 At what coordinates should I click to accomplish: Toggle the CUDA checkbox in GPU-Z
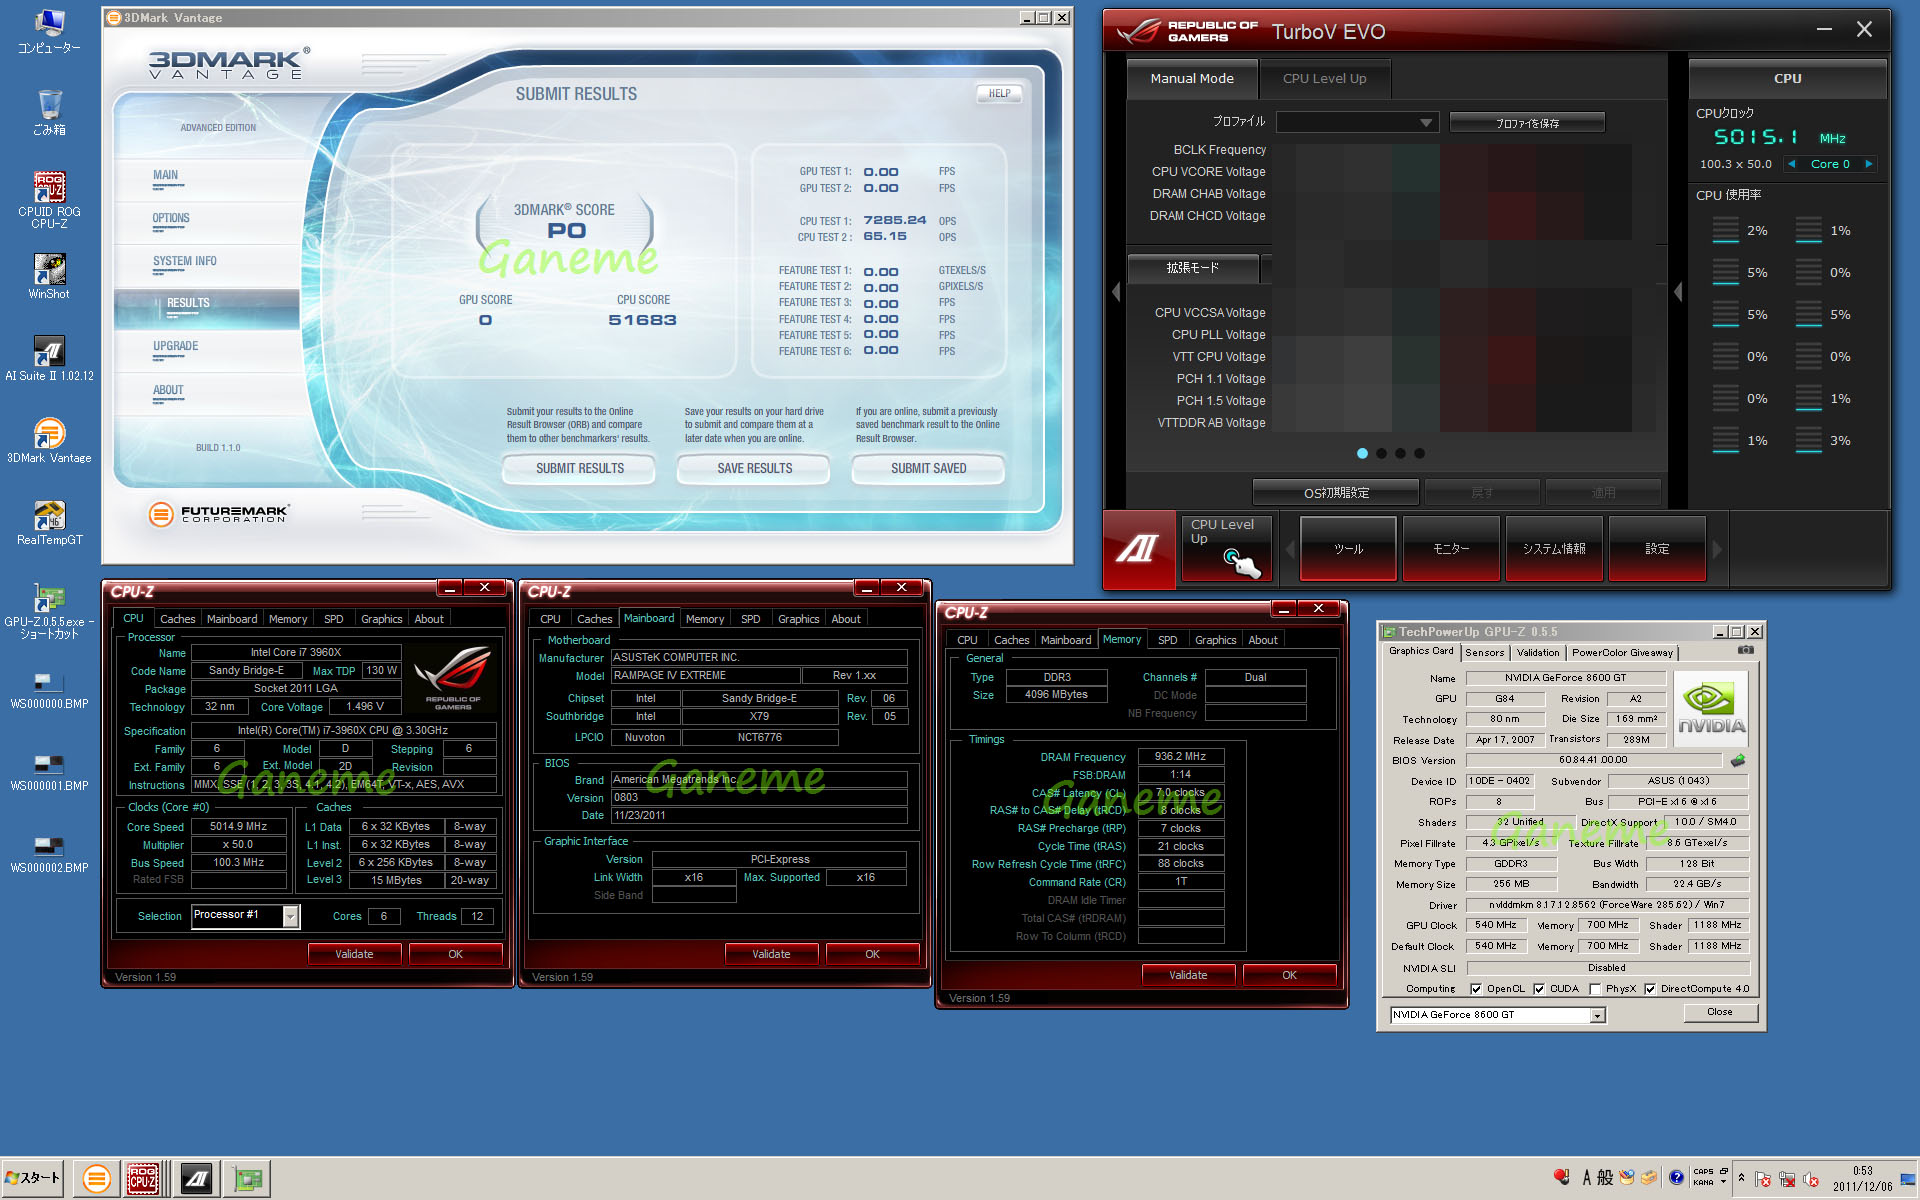[1539, 989]
